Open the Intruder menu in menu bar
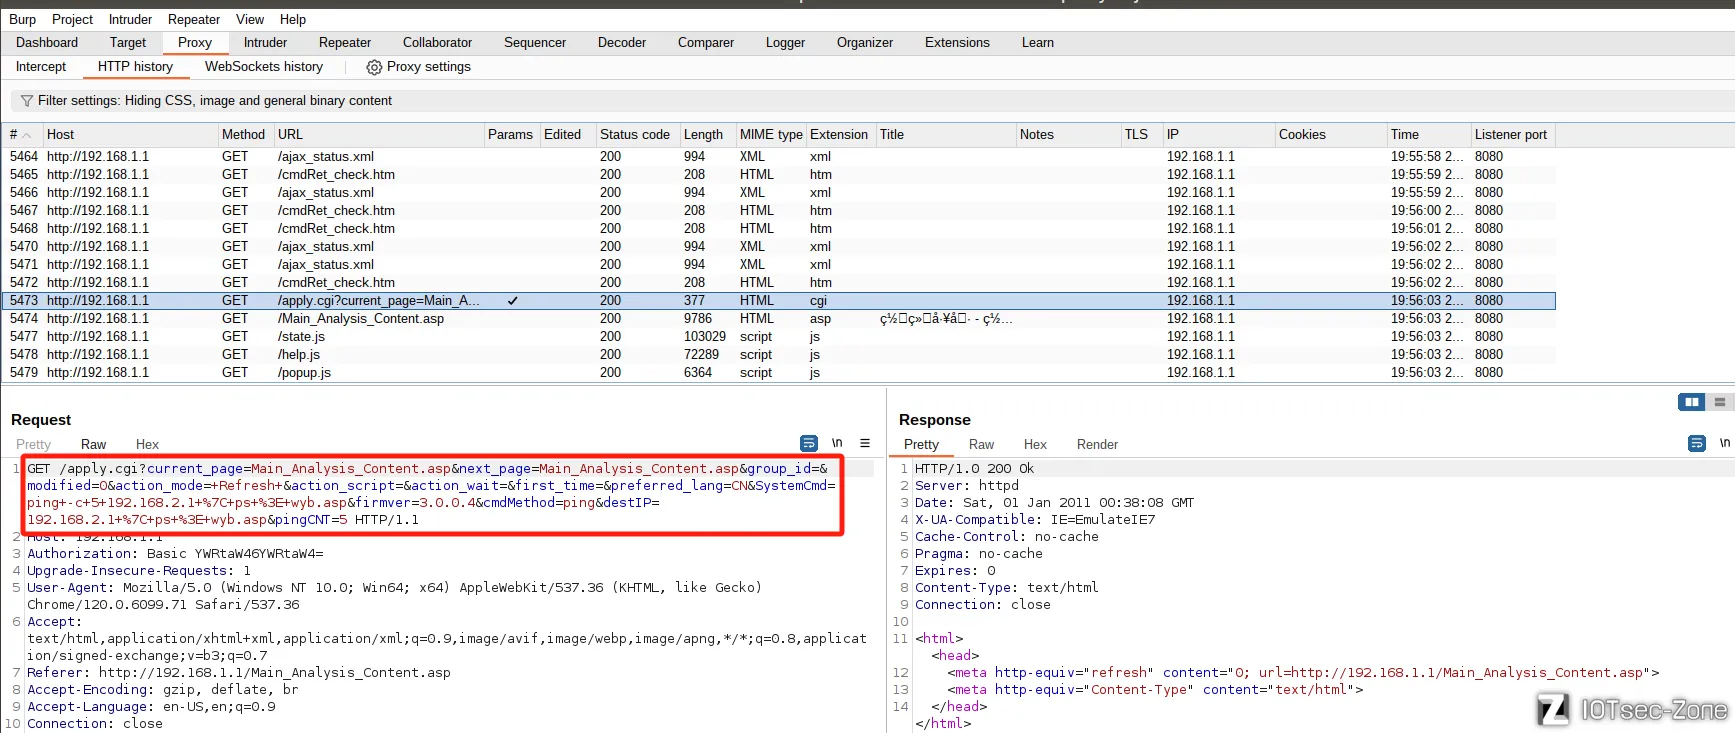This screenshot has height=733, width=1735. (130, 19)
